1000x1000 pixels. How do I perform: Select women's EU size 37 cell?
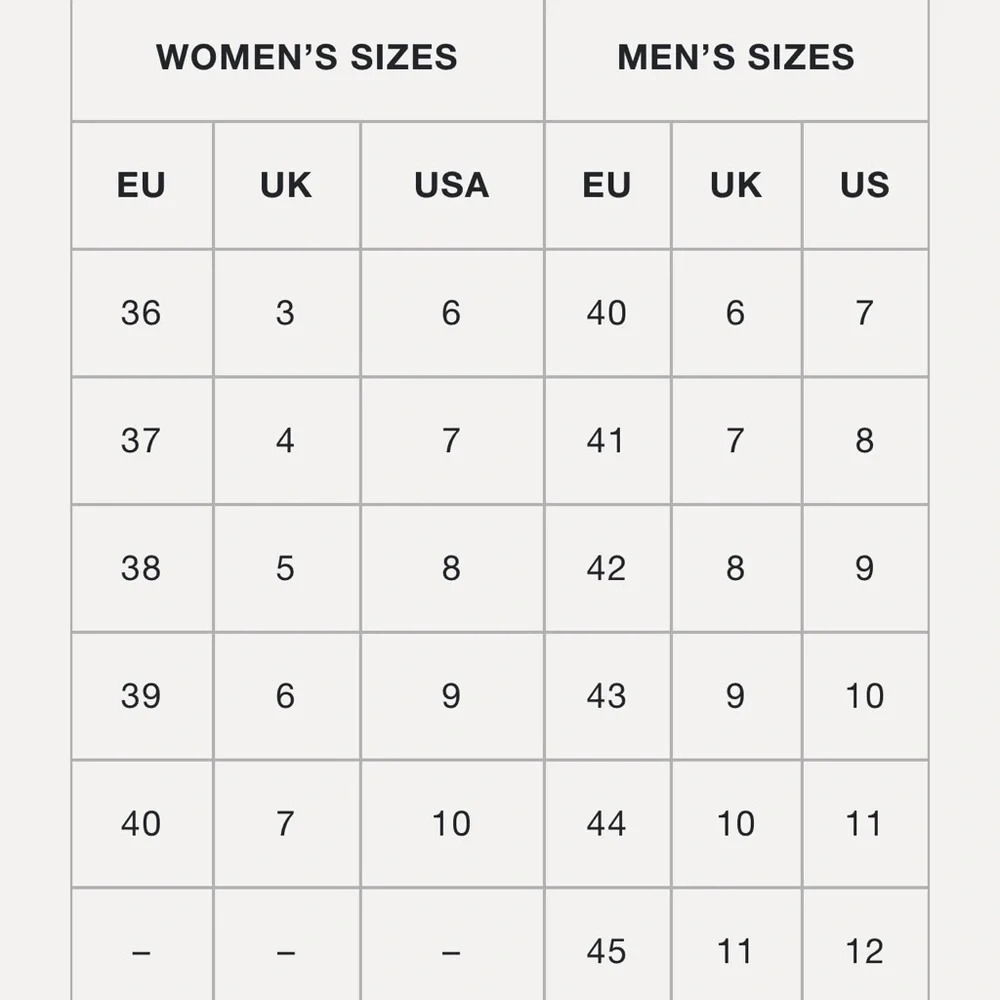[x=141, y=441]
